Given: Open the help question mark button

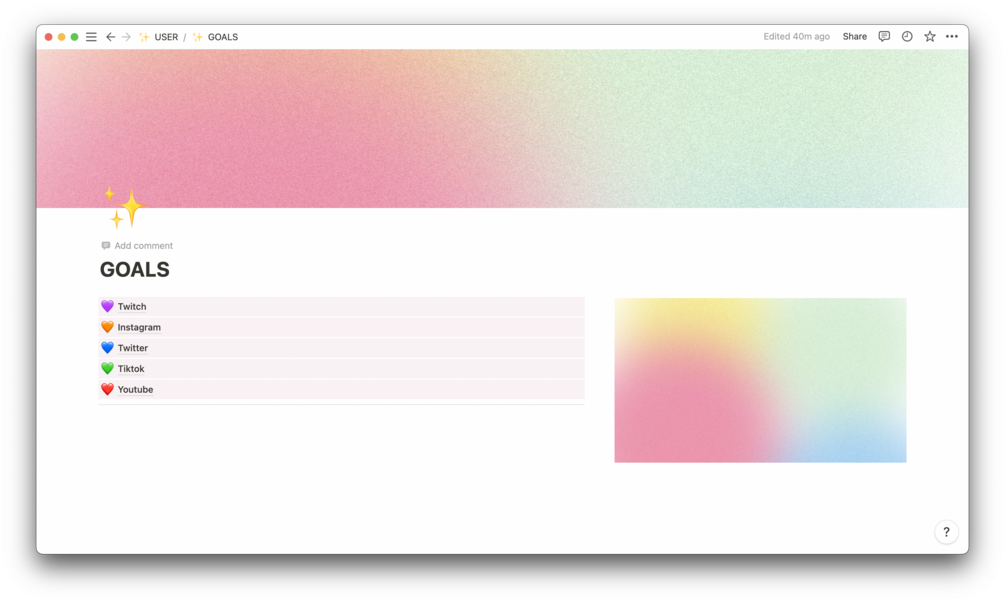Looking at the screenshot, I should coord(946,532).
